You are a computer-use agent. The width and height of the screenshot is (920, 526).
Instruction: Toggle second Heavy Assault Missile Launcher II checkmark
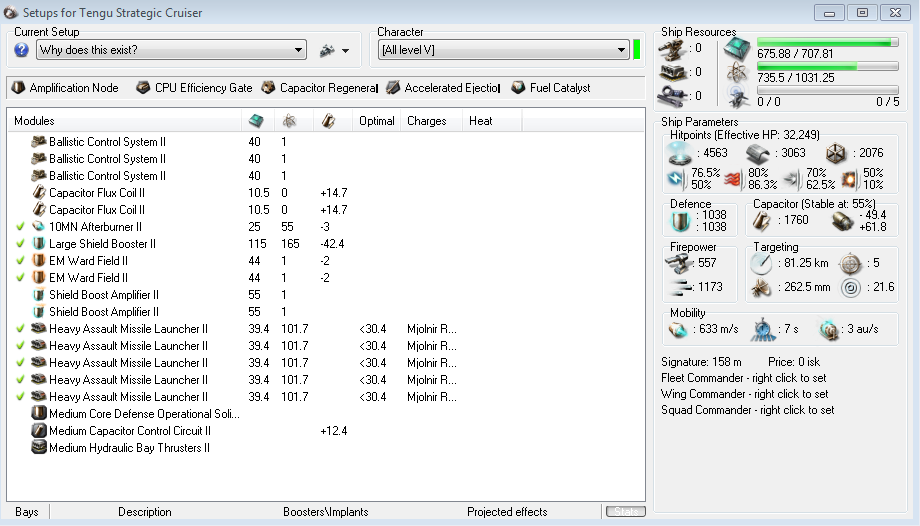coord(21,346)
